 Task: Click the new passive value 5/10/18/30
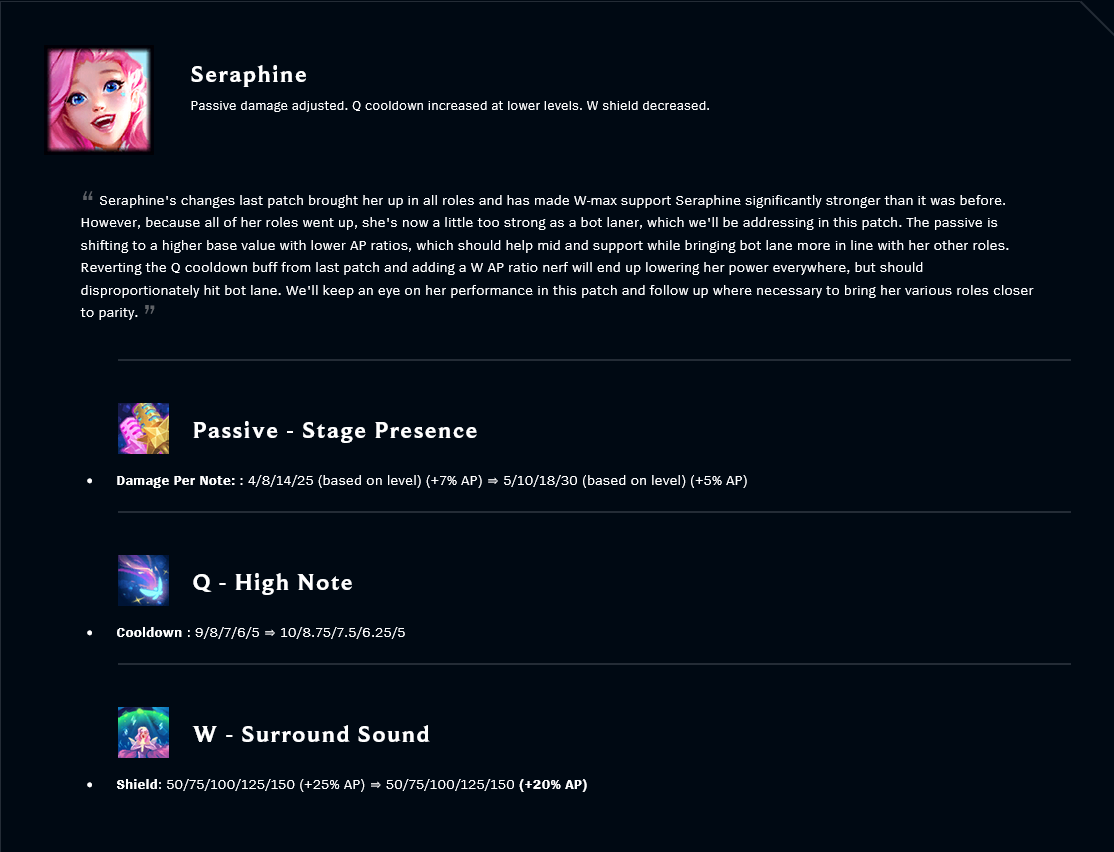click(541, 480)
